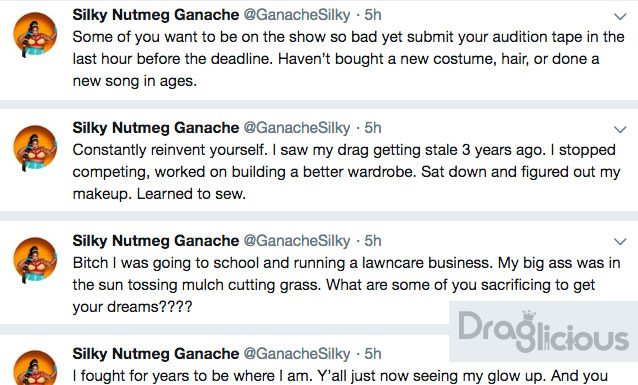
Task: Expand options chevron on lawncare business tweet
Action: pos(620,242)
